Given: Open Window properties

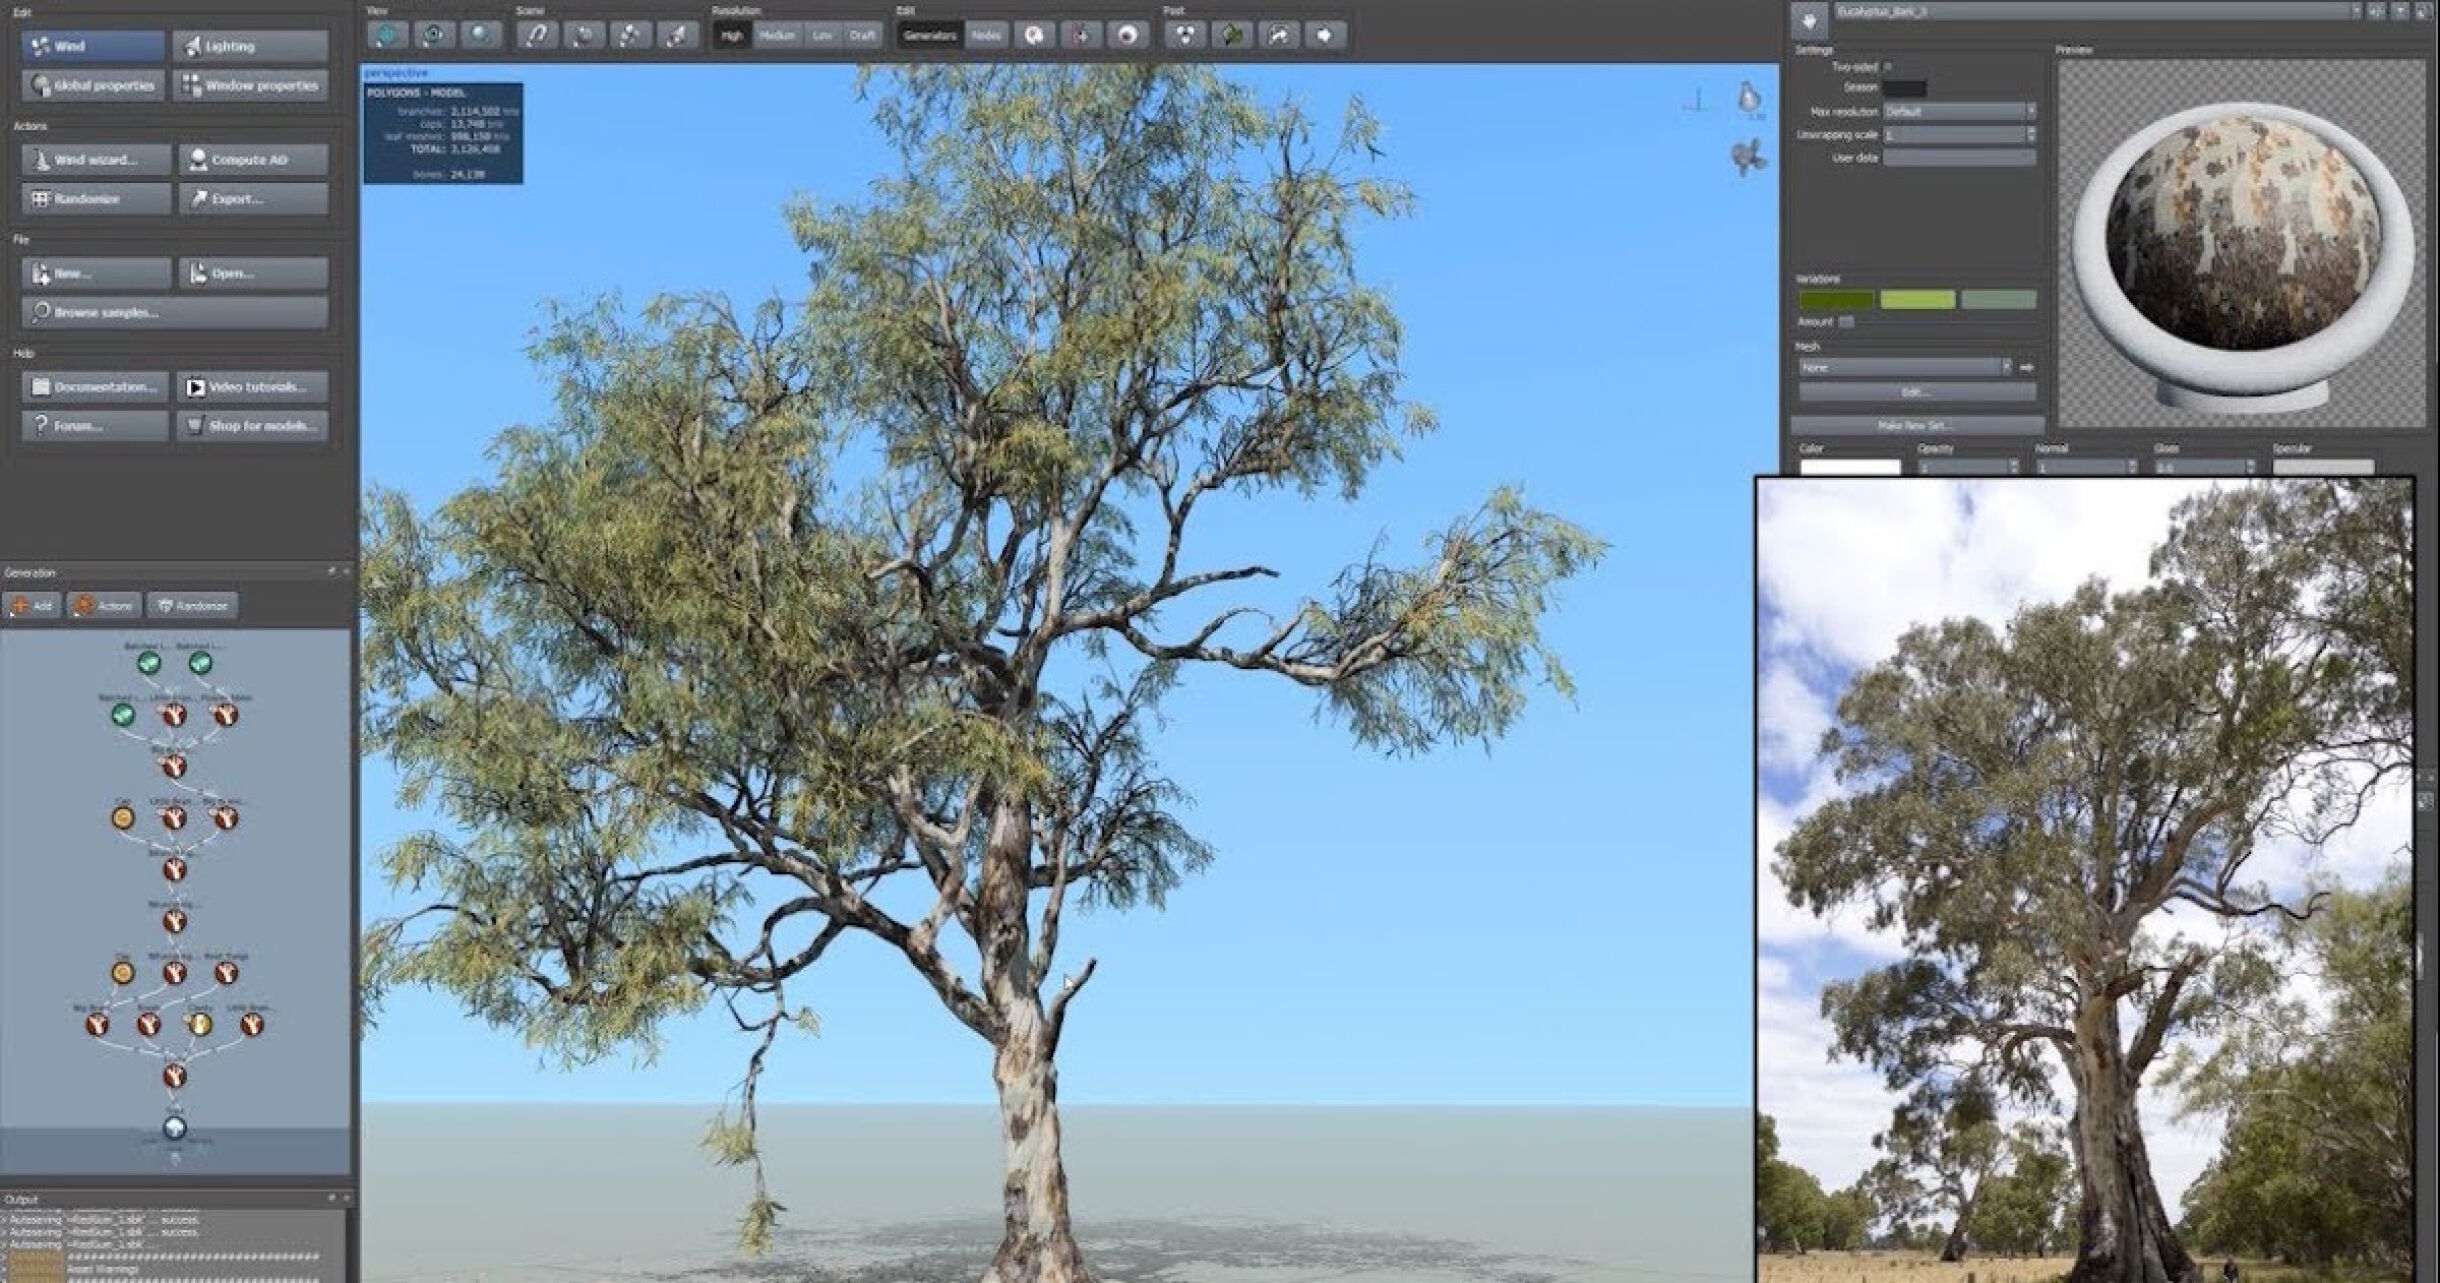Looking at the screenshot, I should tap(250, 85).
